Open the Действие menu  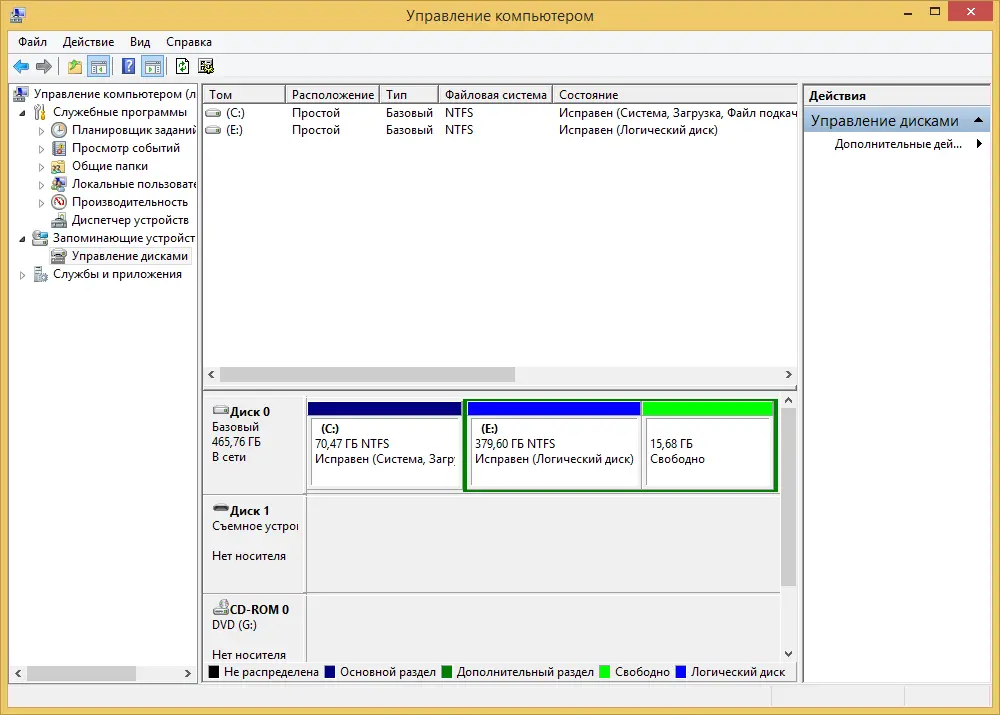tap(88, 42)
